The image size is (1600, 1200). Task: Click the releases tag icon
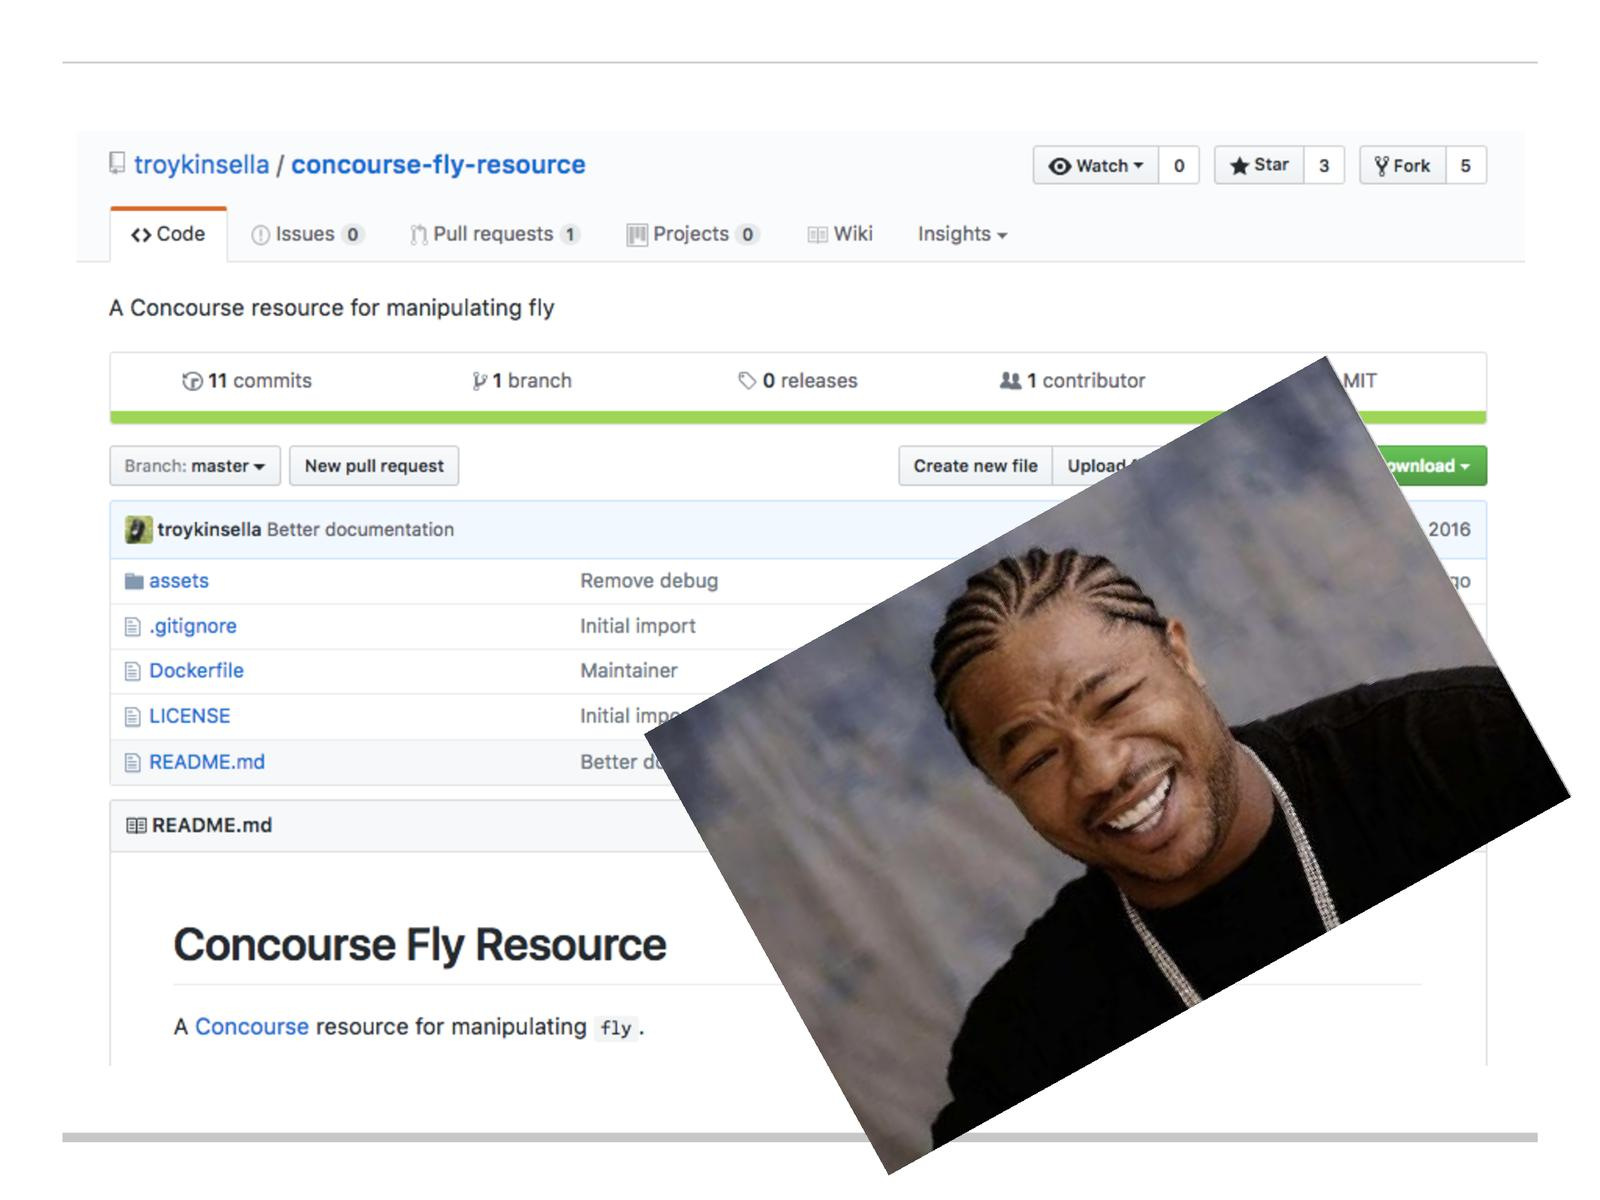(746, 381)
